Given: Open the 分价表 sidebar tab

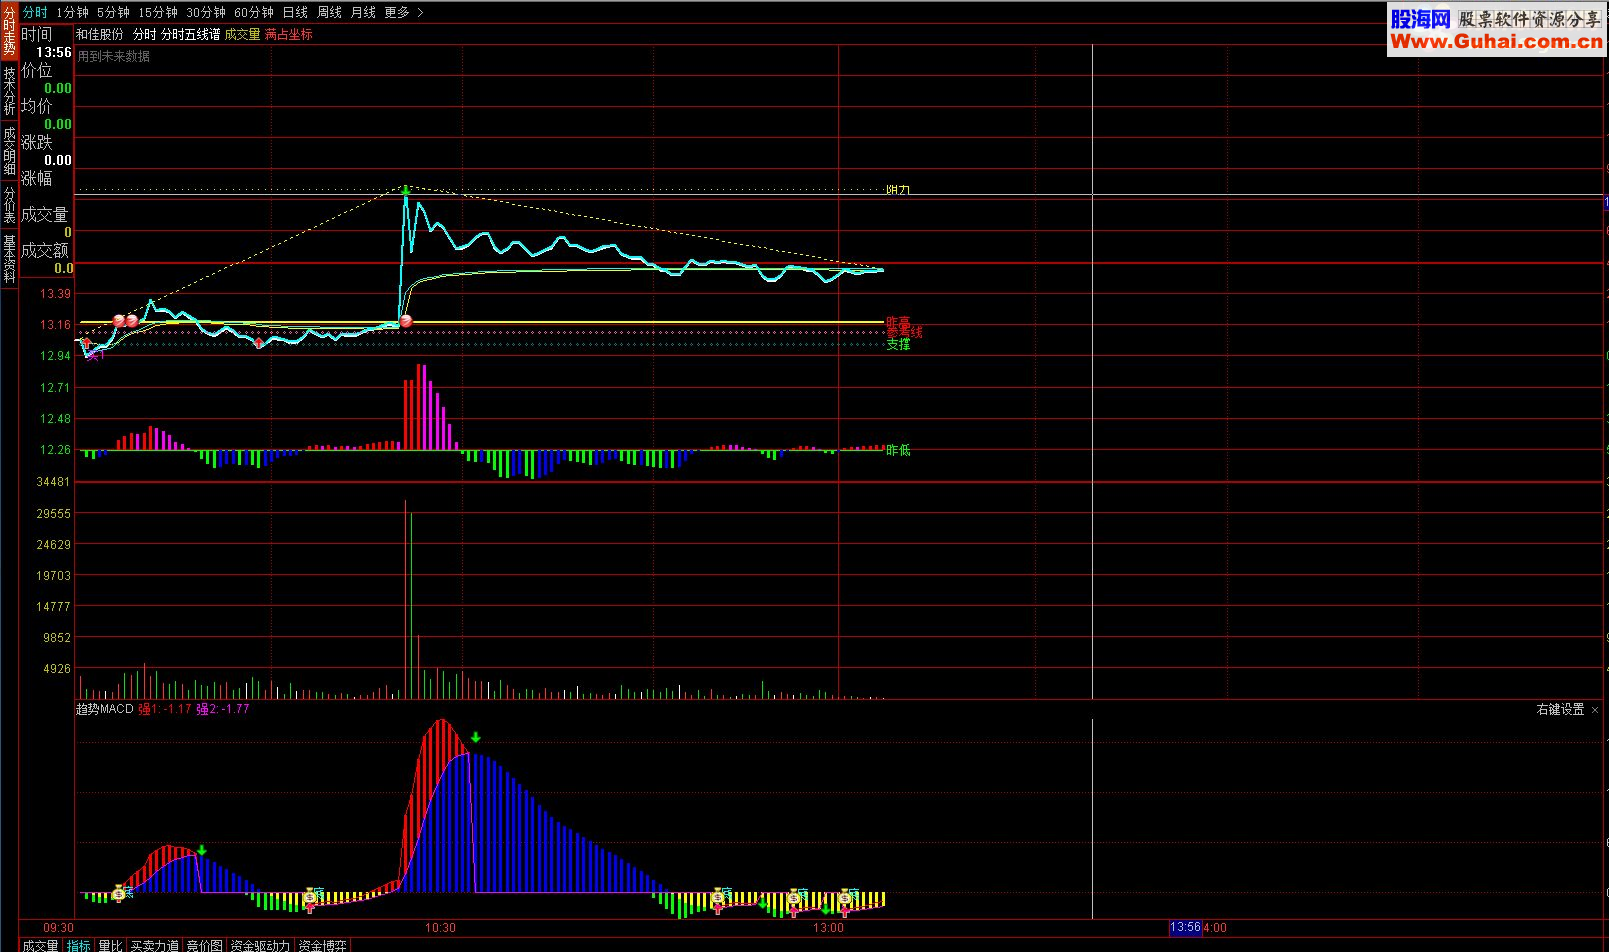Looking at the screenshot, I should [9, 204].
